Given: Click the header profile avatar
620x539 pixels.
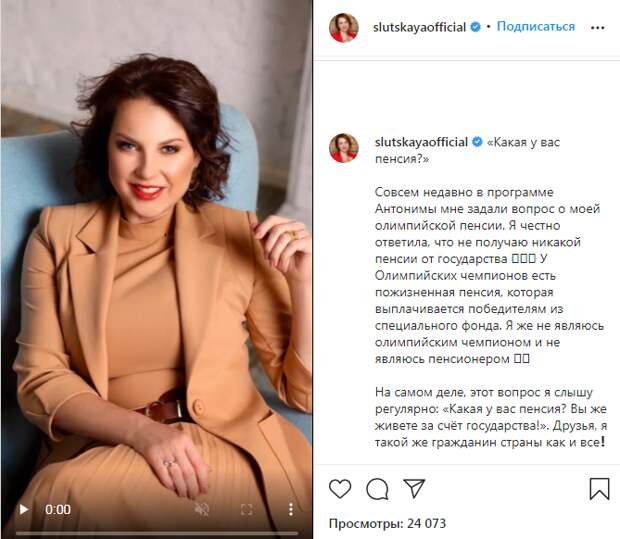Looking at the screenshot, I should coord(344,27).
